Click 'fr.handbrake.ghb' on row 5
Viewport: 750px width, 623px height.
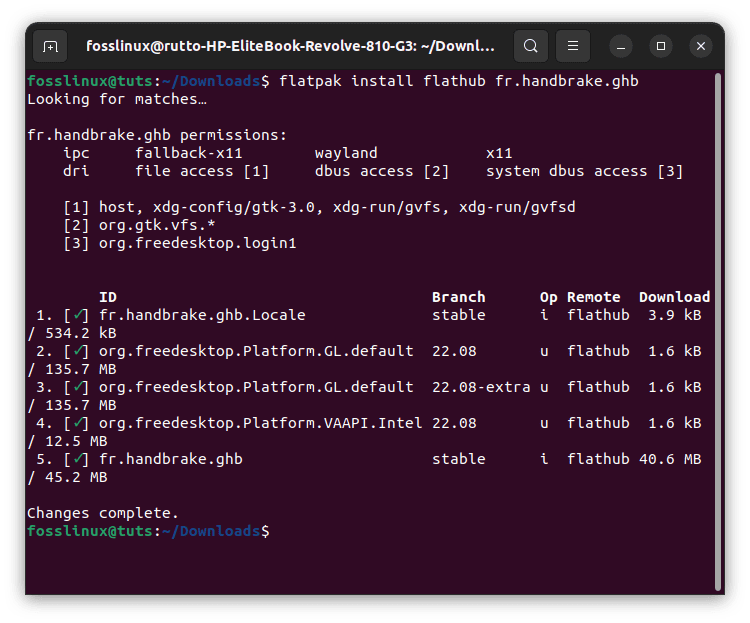pyautogui.click(x=171, y=459)
